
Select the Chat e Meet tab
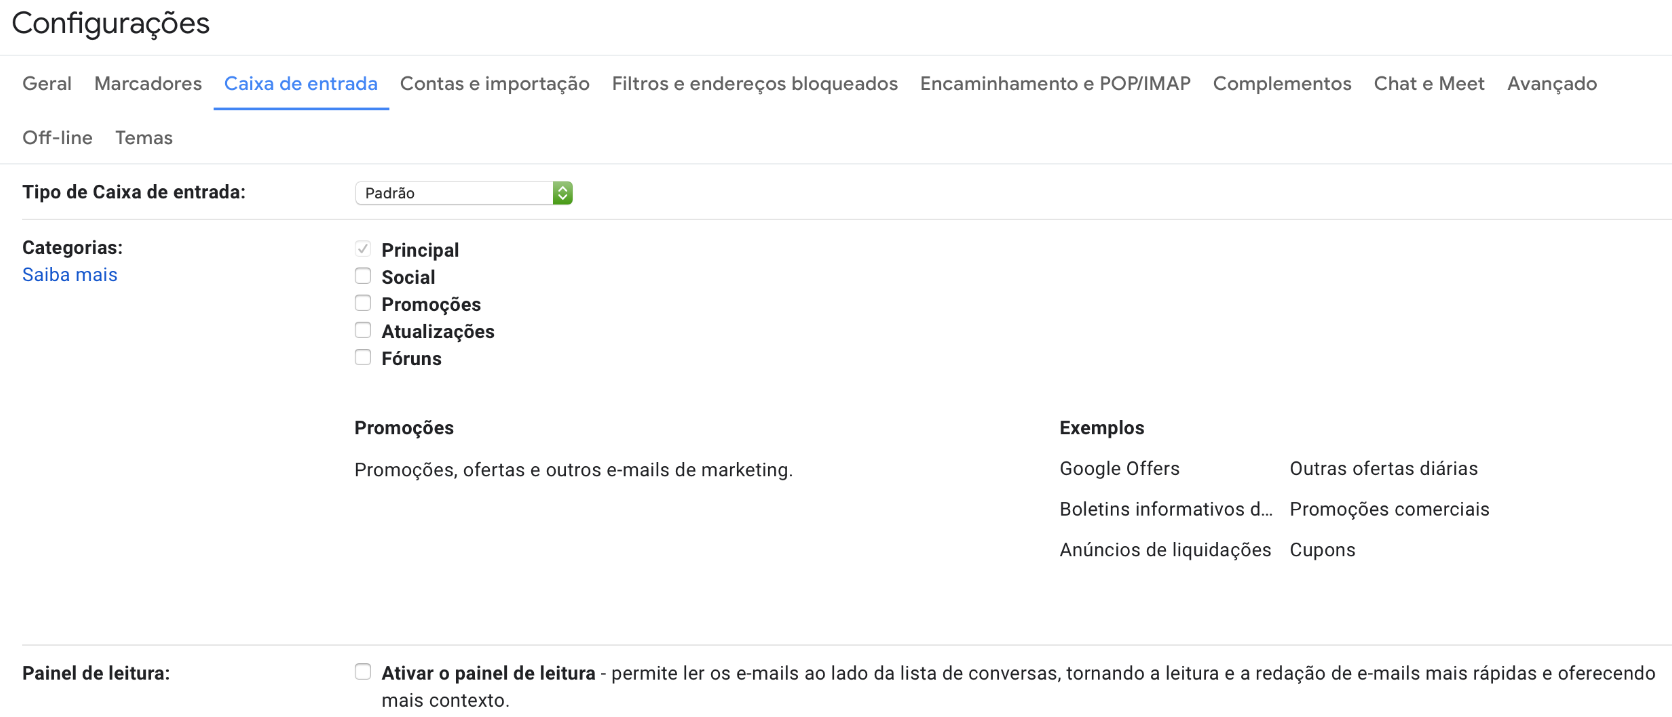(1429, 84)
